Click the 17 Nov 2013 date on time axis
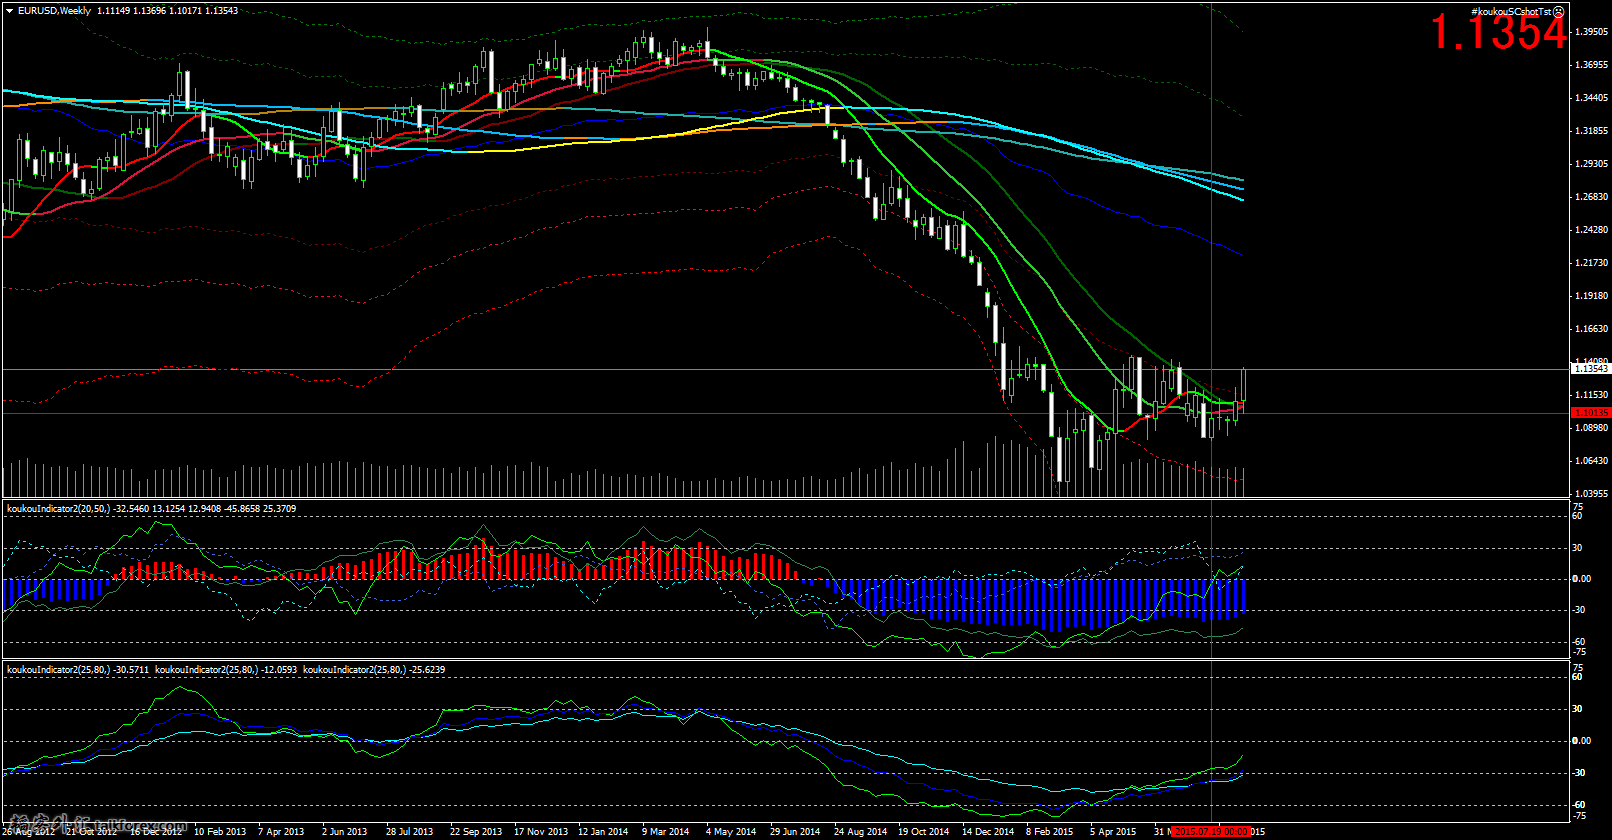Screen dimensions: 1612x840 [540, 832]
